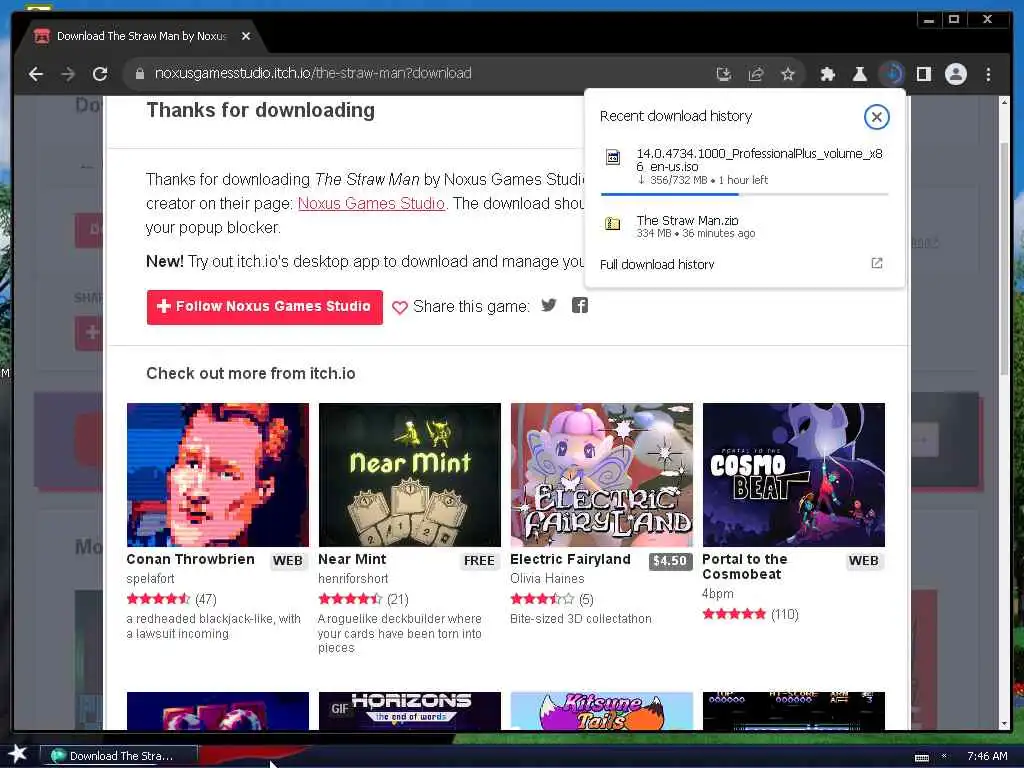1024x768 pixels.
Task: Open the side panel icon
Action: [923, 74]
